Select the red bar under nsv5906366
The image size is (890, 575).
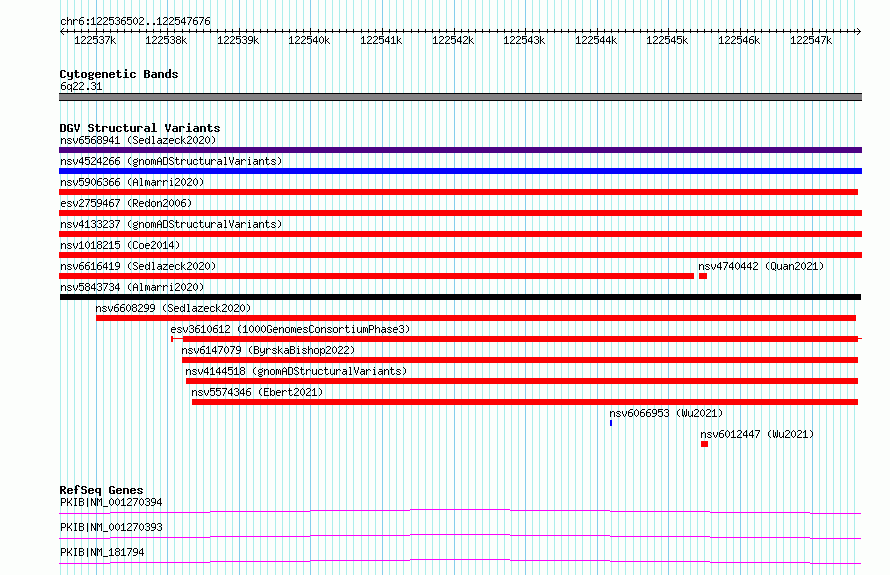point(459,192)
